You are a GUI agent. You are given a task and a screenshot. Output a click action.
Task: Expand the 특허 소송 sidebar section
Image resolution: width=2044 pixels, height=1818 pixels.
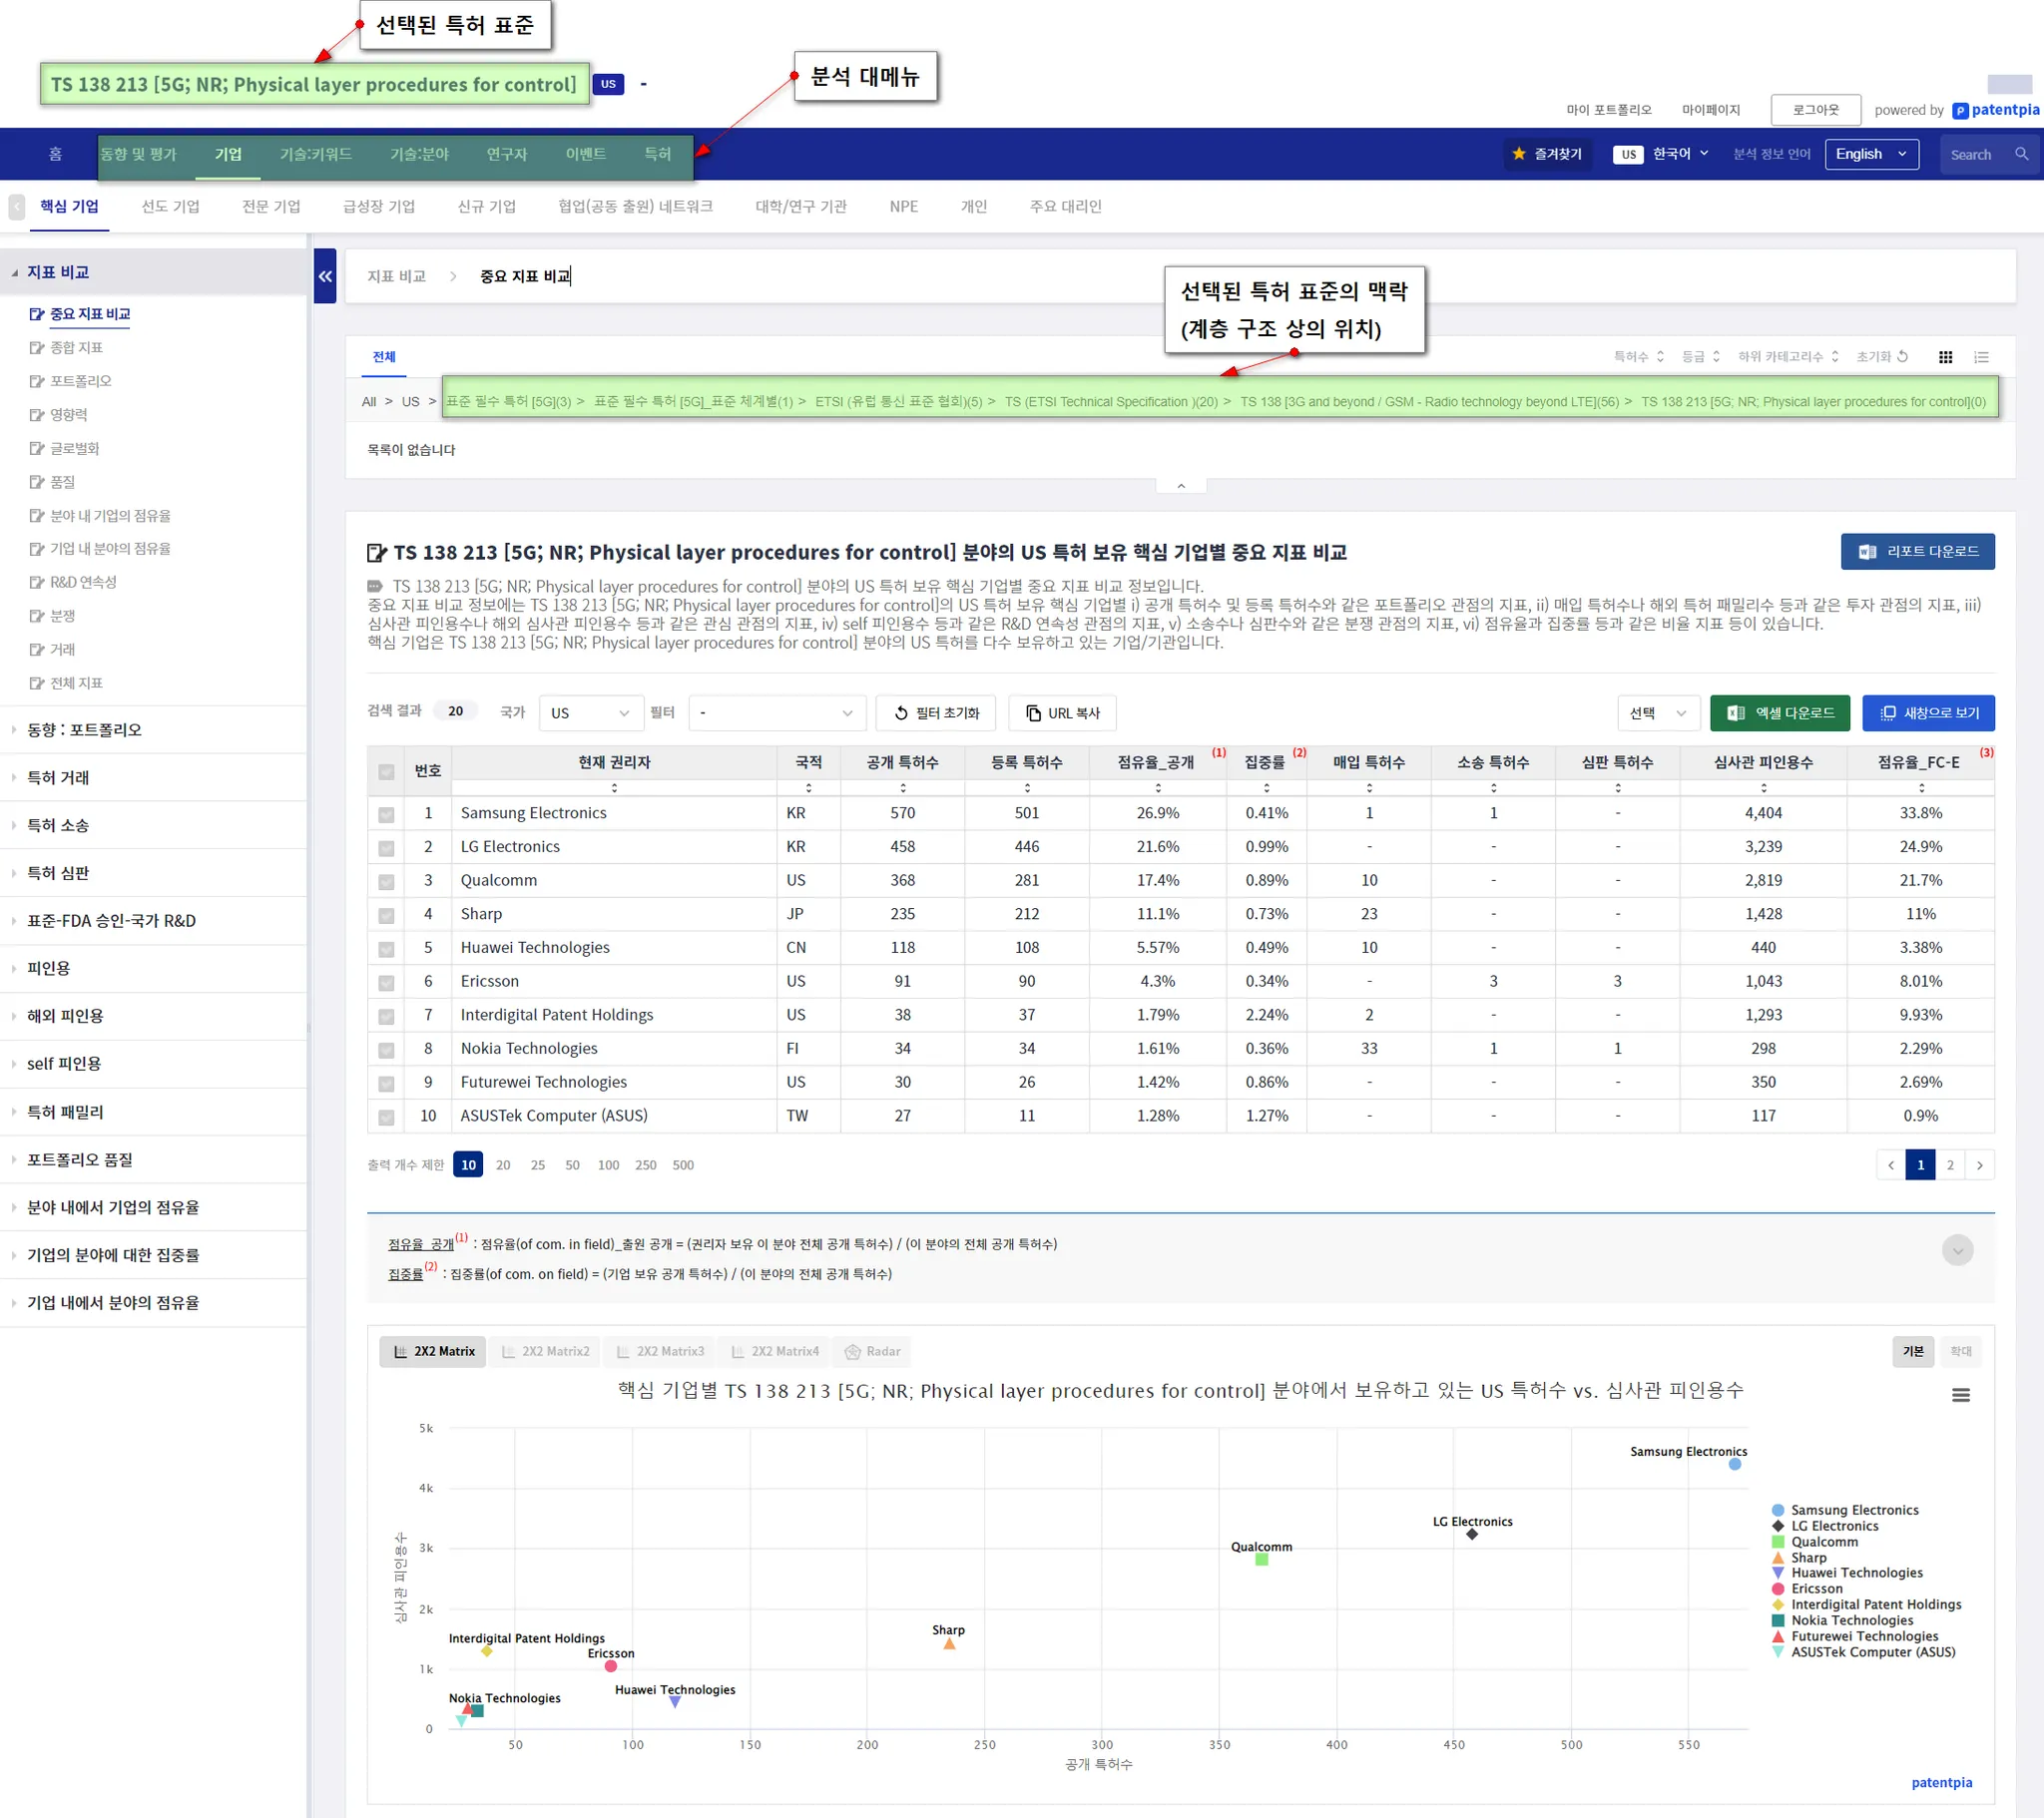point(58,825)
